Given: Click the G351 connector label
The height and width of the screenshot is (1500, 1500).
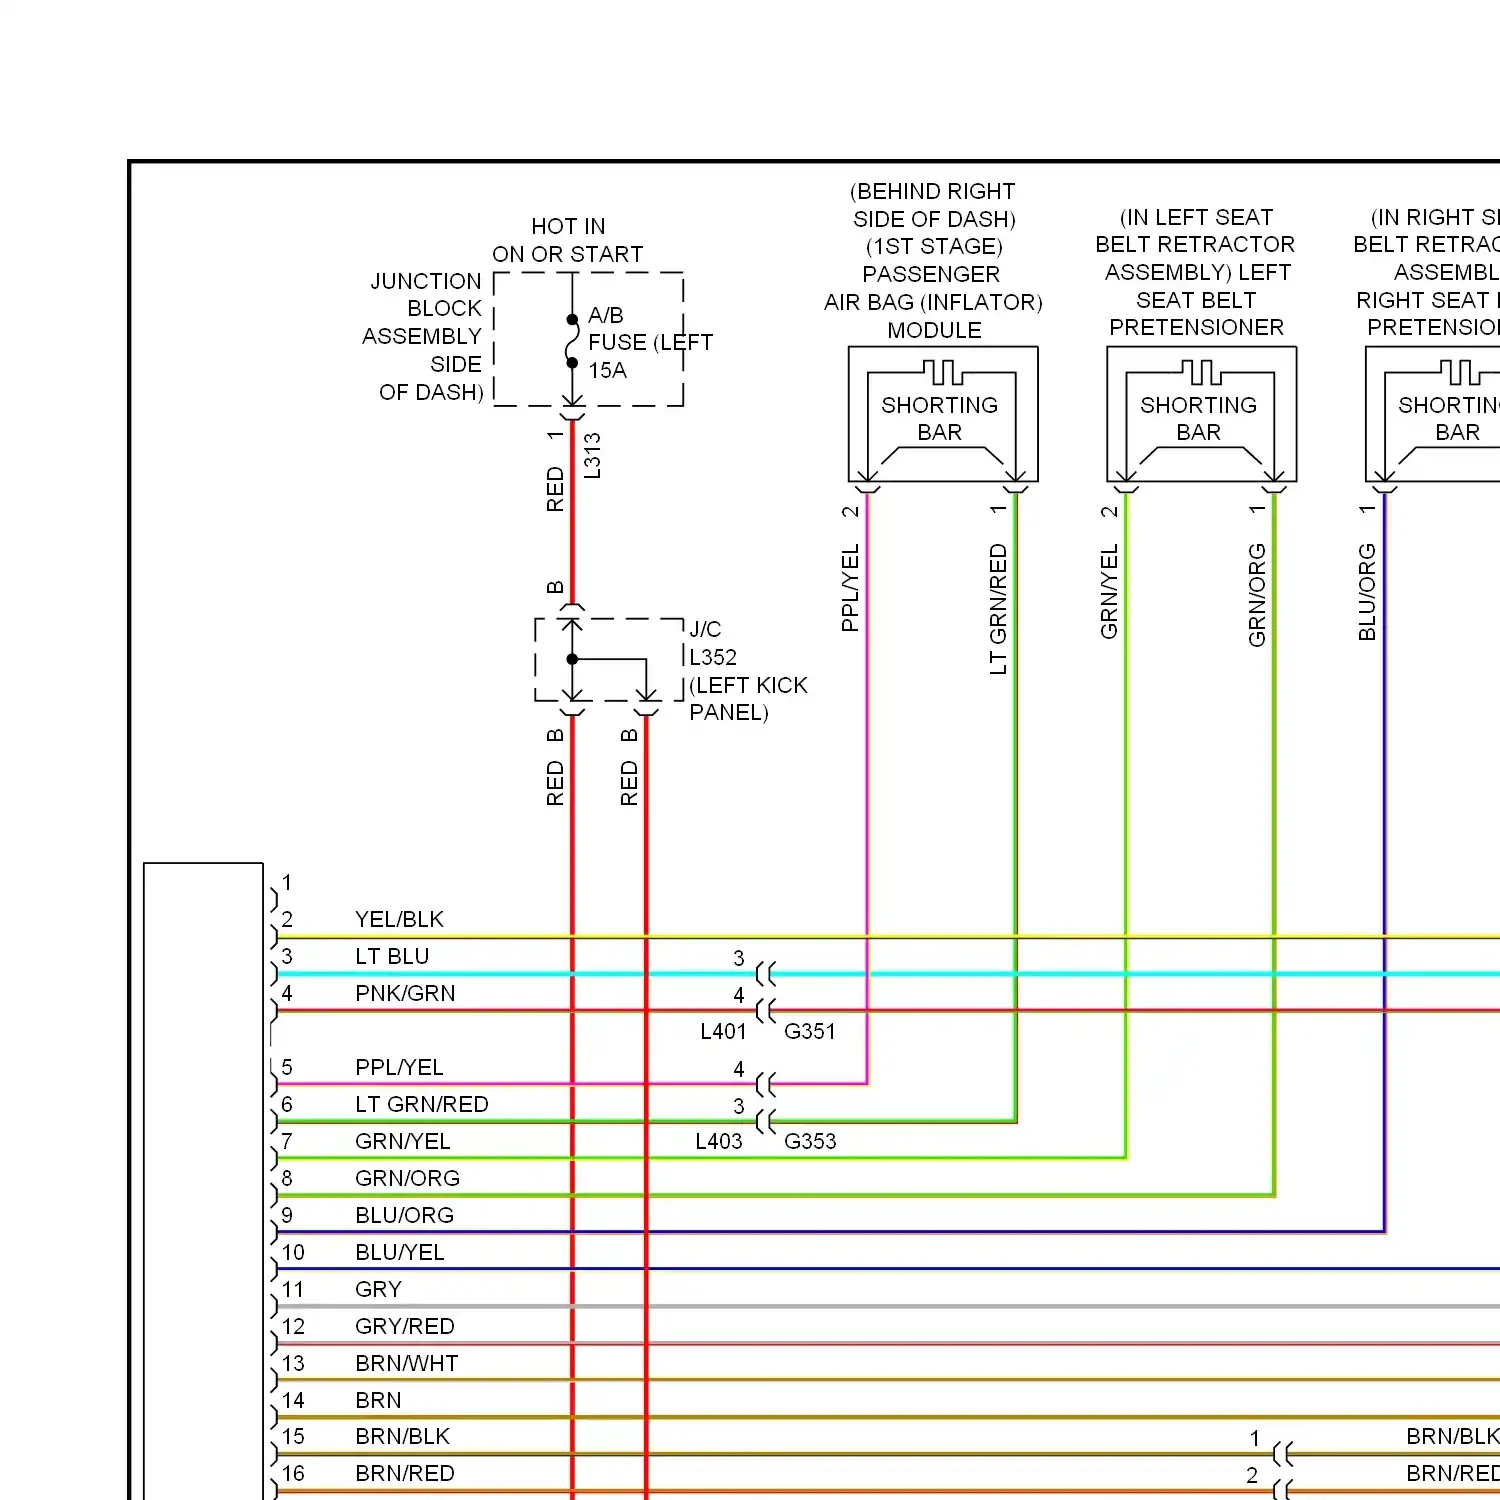Looking at the screenshot, I should click(810, 1031).
